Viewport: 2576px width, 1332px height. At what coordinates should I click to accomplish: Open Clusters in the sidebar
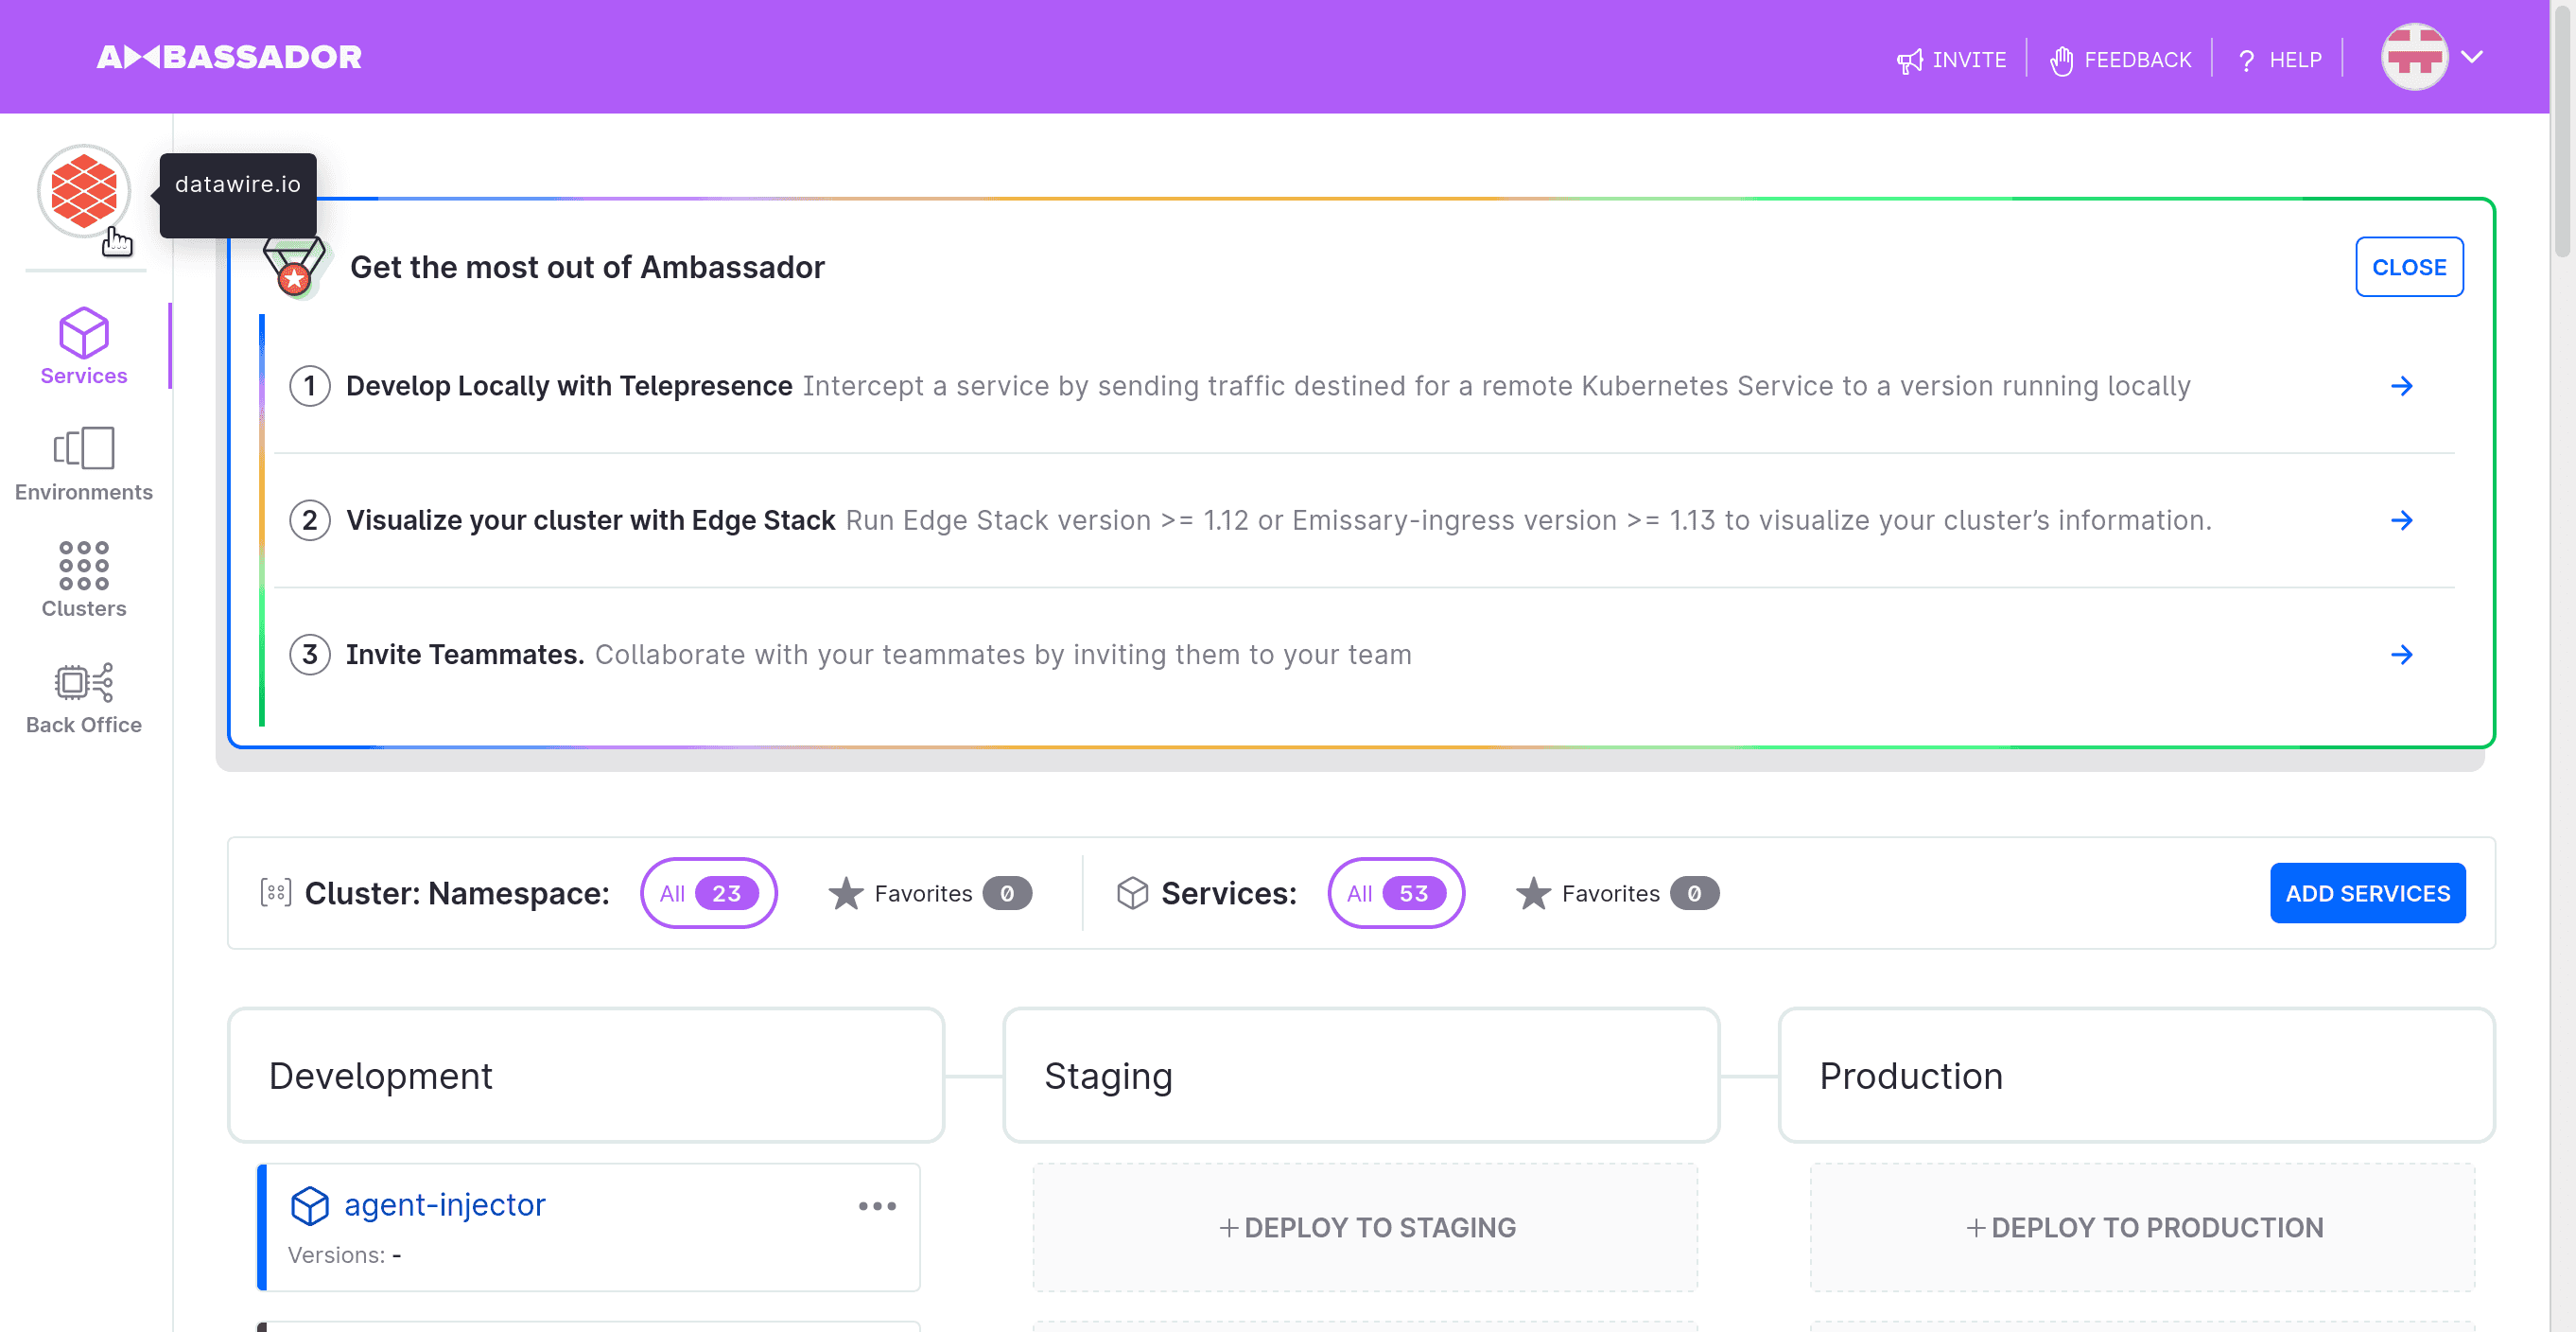coord(84,580)
